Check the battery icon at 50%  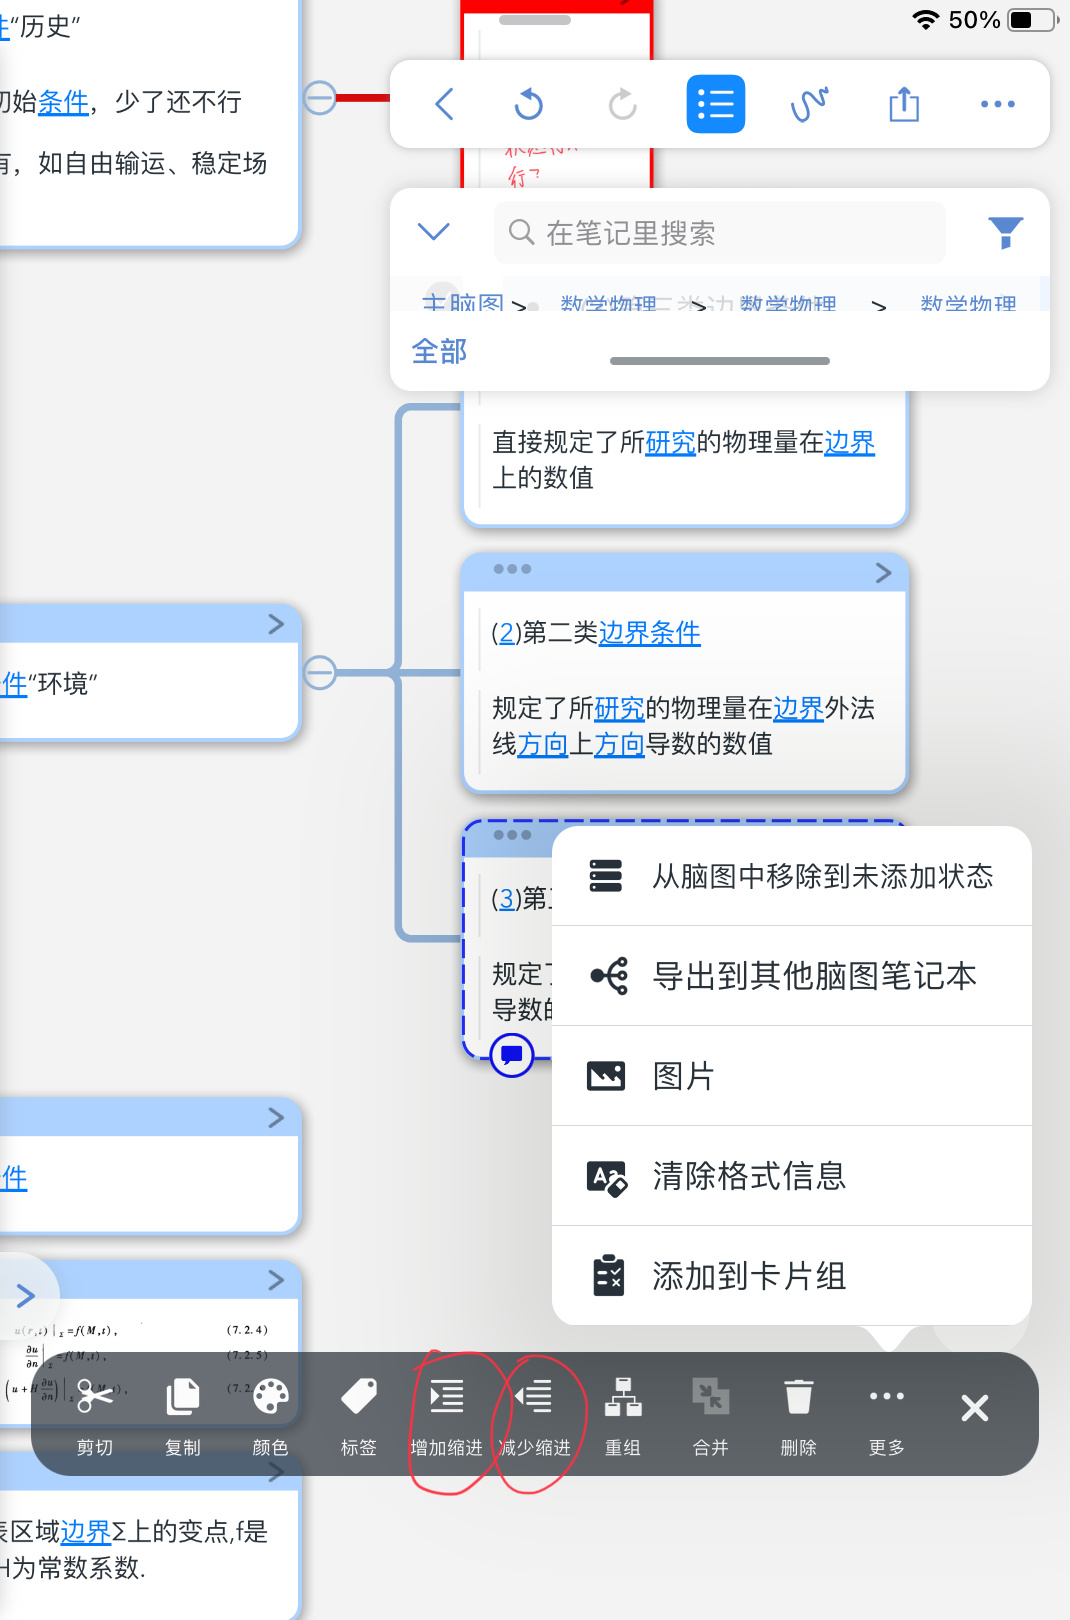(1033, 20)
